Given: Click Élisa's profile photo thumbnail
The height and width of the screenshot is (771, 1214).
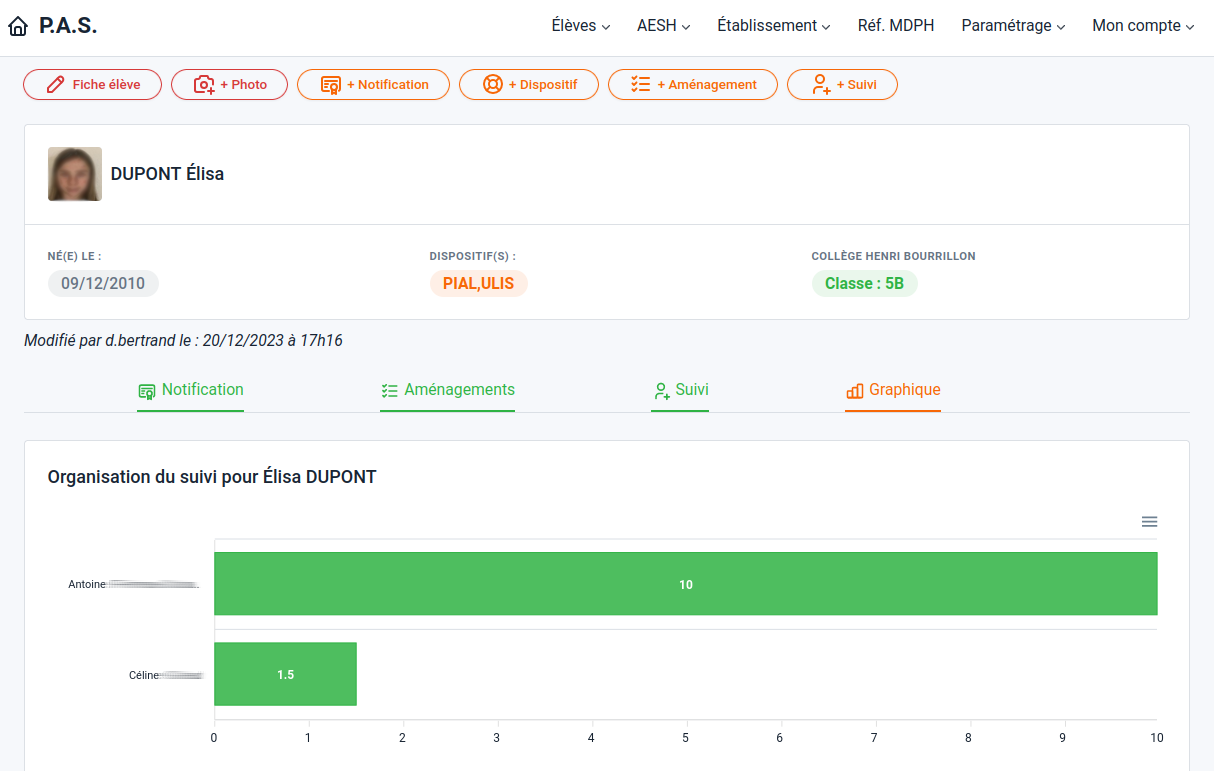Looking at the screenshot, I should (75, 174).
